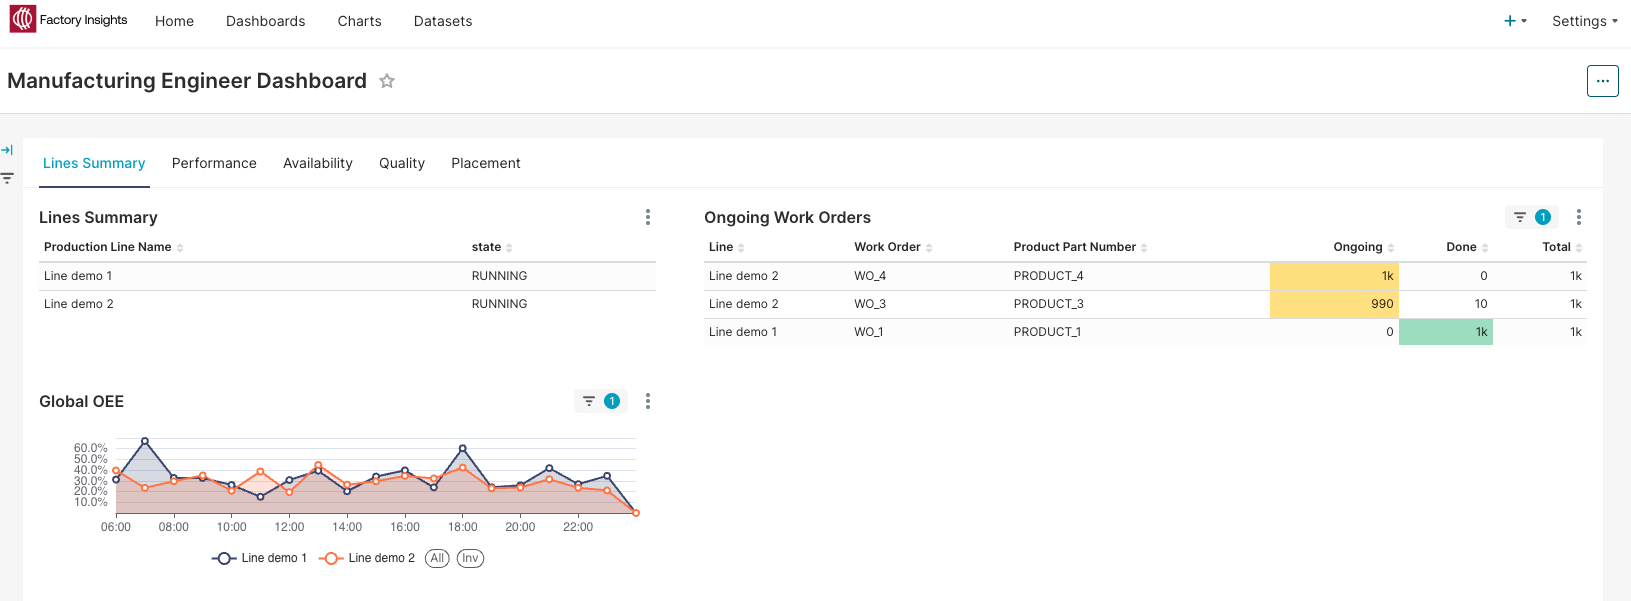Toggle Line demo 1 series in legend

click(x=260, y=558)
